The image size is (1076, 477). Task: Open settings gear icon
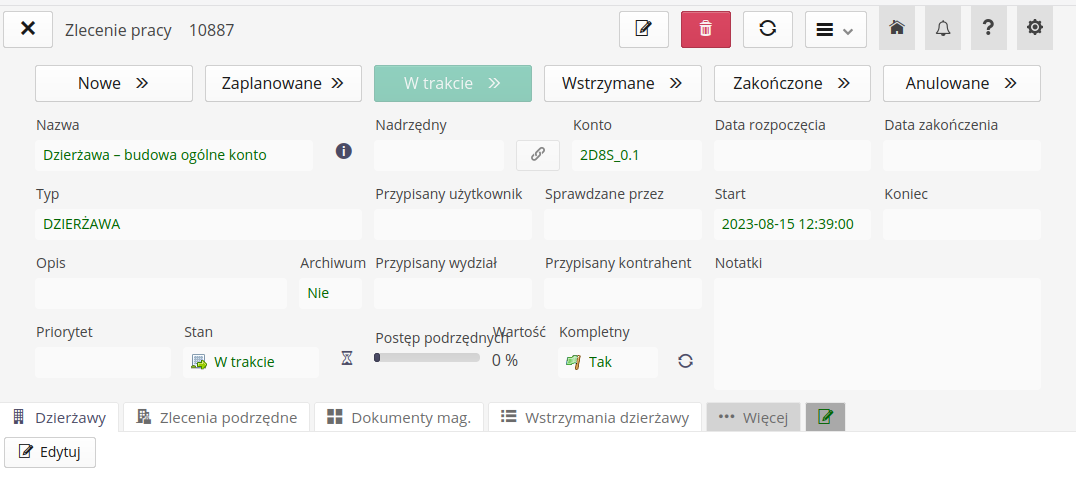[x=1035, y=29]
